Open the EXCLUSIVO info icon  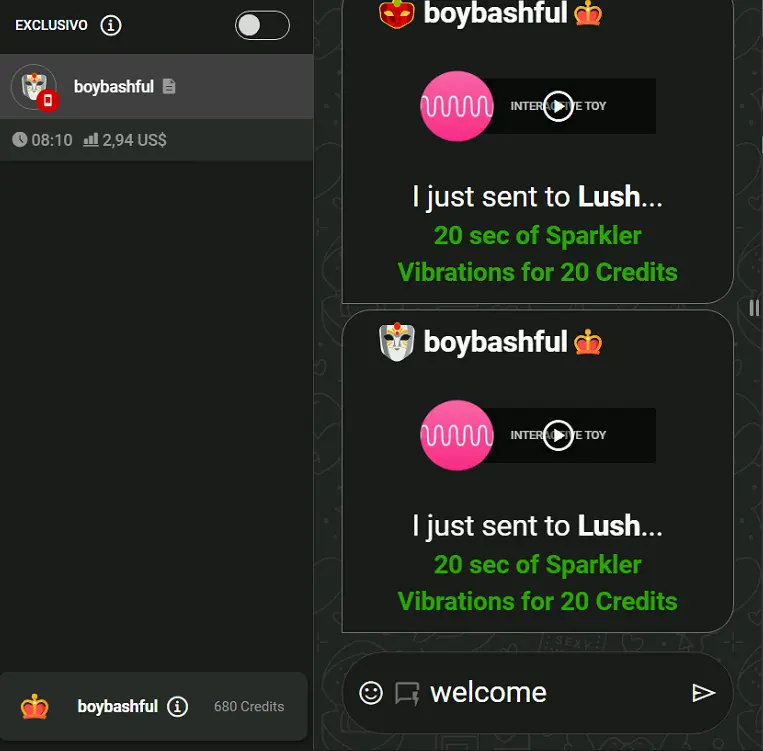111,25
